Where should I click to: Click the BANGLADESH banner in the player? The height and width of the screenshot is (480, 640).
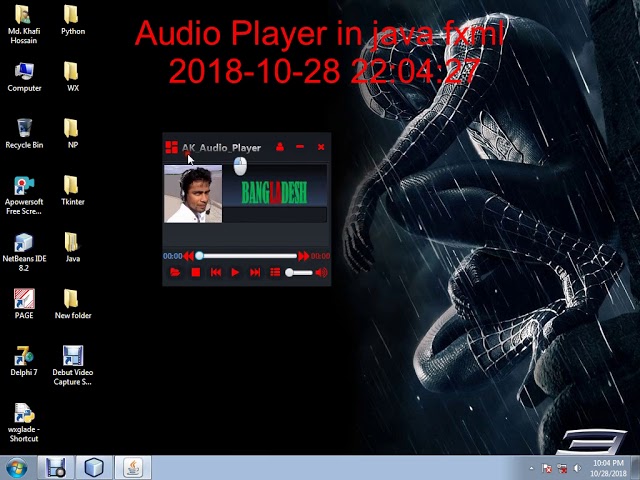275,193
